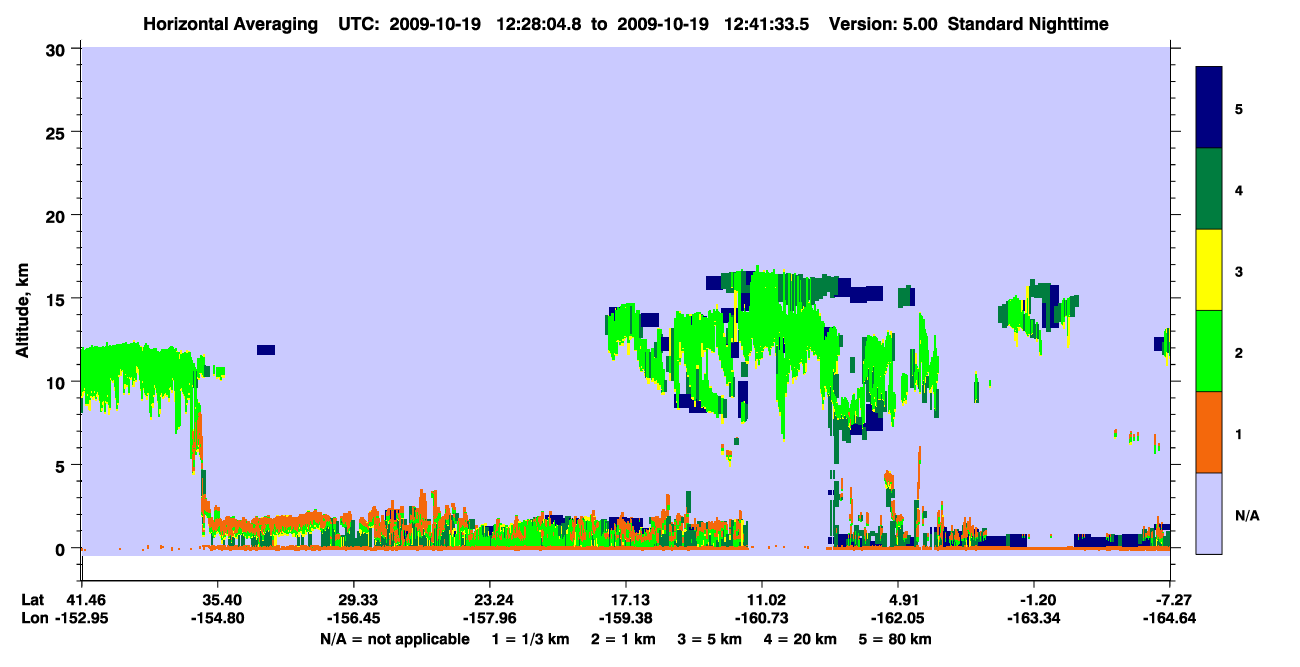The image size is (1300, 667).
Task: Click latitude value '29.33'
Action: (353, 600)
